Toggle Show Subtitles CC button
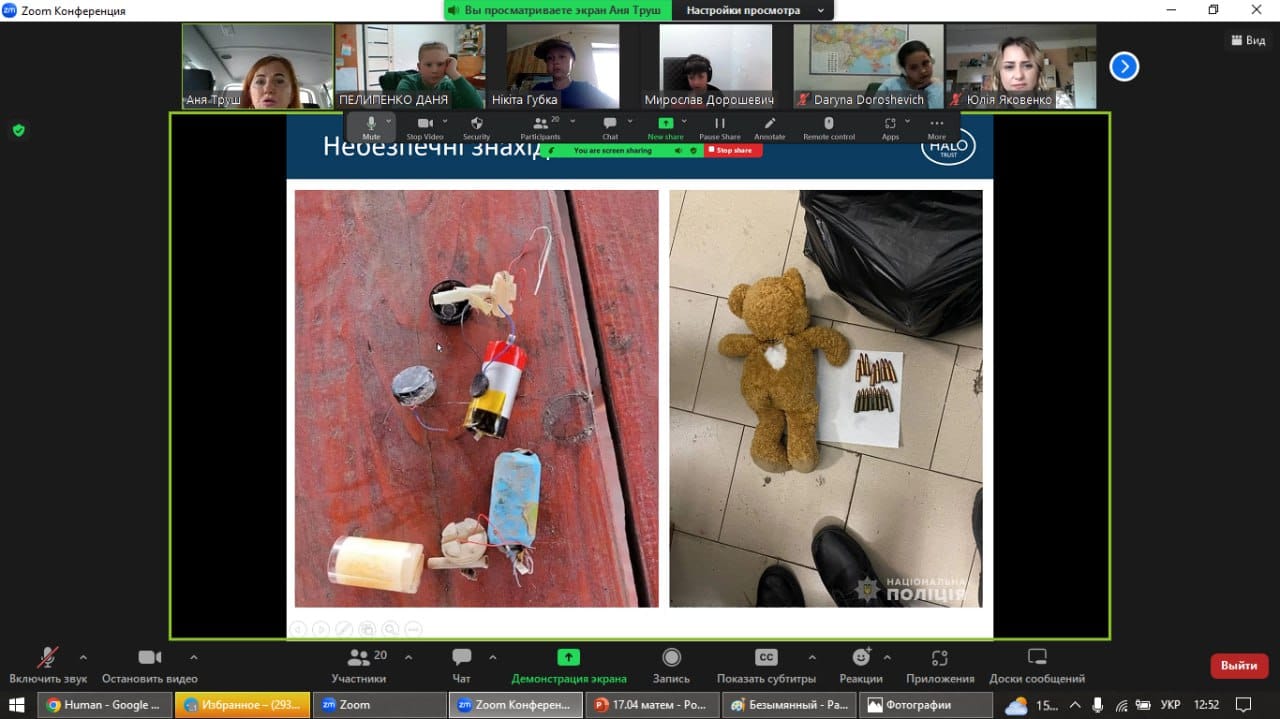1280x719 pixels. pyautogui.click(x=765, y=658)
